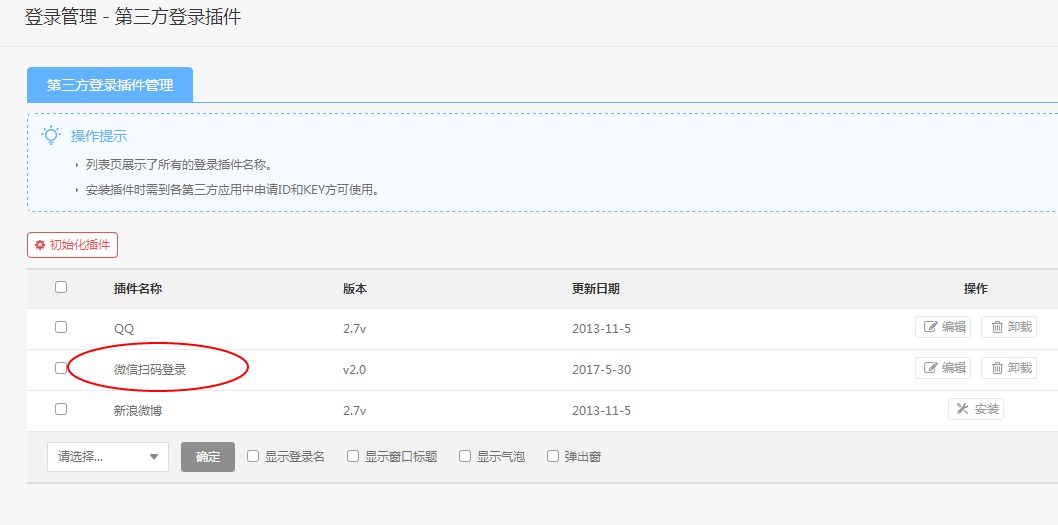1058x525 pixels.
Task: Select the 微信扫码登录 row checkbox
Action: pyautogui.click(x=61, y=368)
